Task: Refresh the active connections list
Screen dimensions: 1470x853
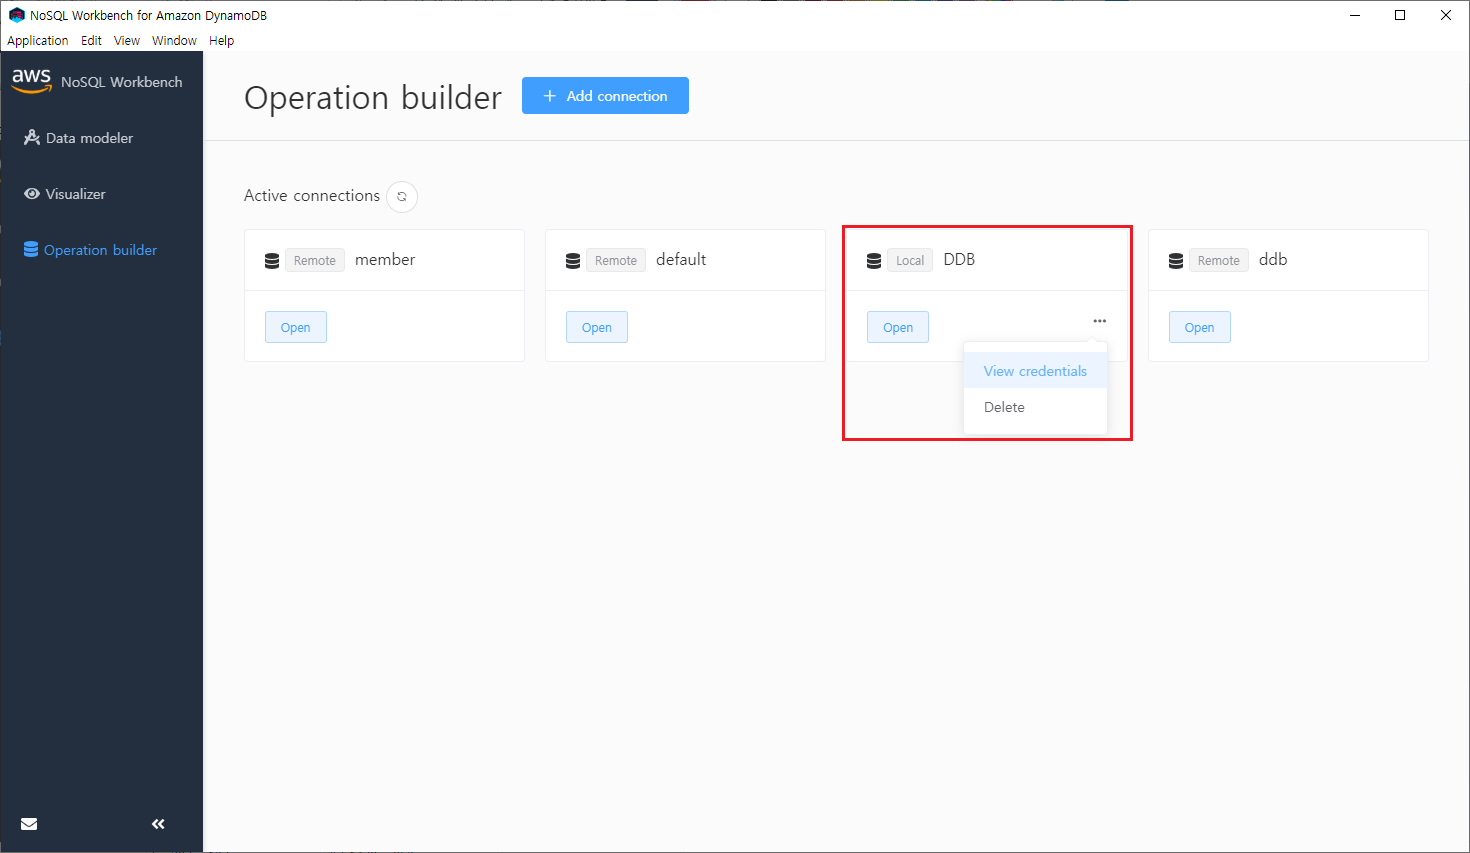Action: pos(402,196)
